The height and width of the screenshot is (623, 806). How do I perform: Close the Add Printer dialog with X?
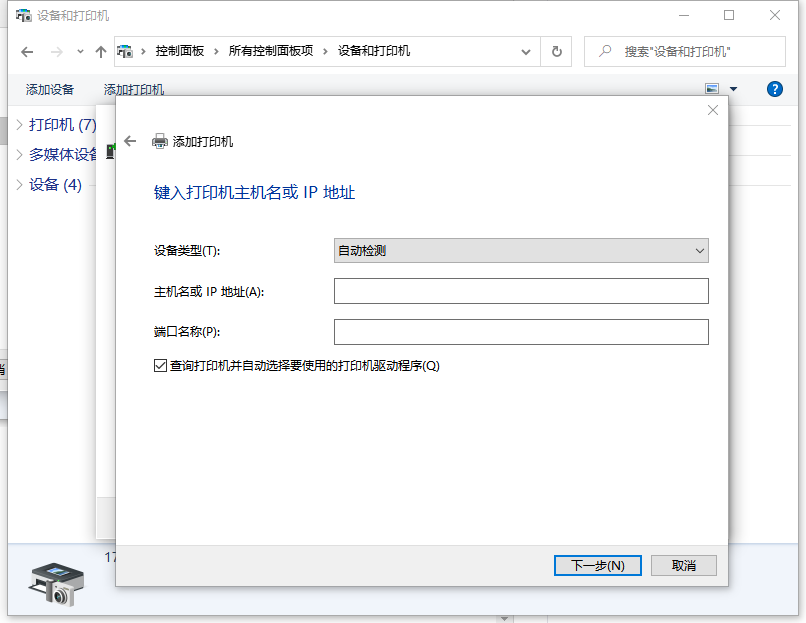712,110
